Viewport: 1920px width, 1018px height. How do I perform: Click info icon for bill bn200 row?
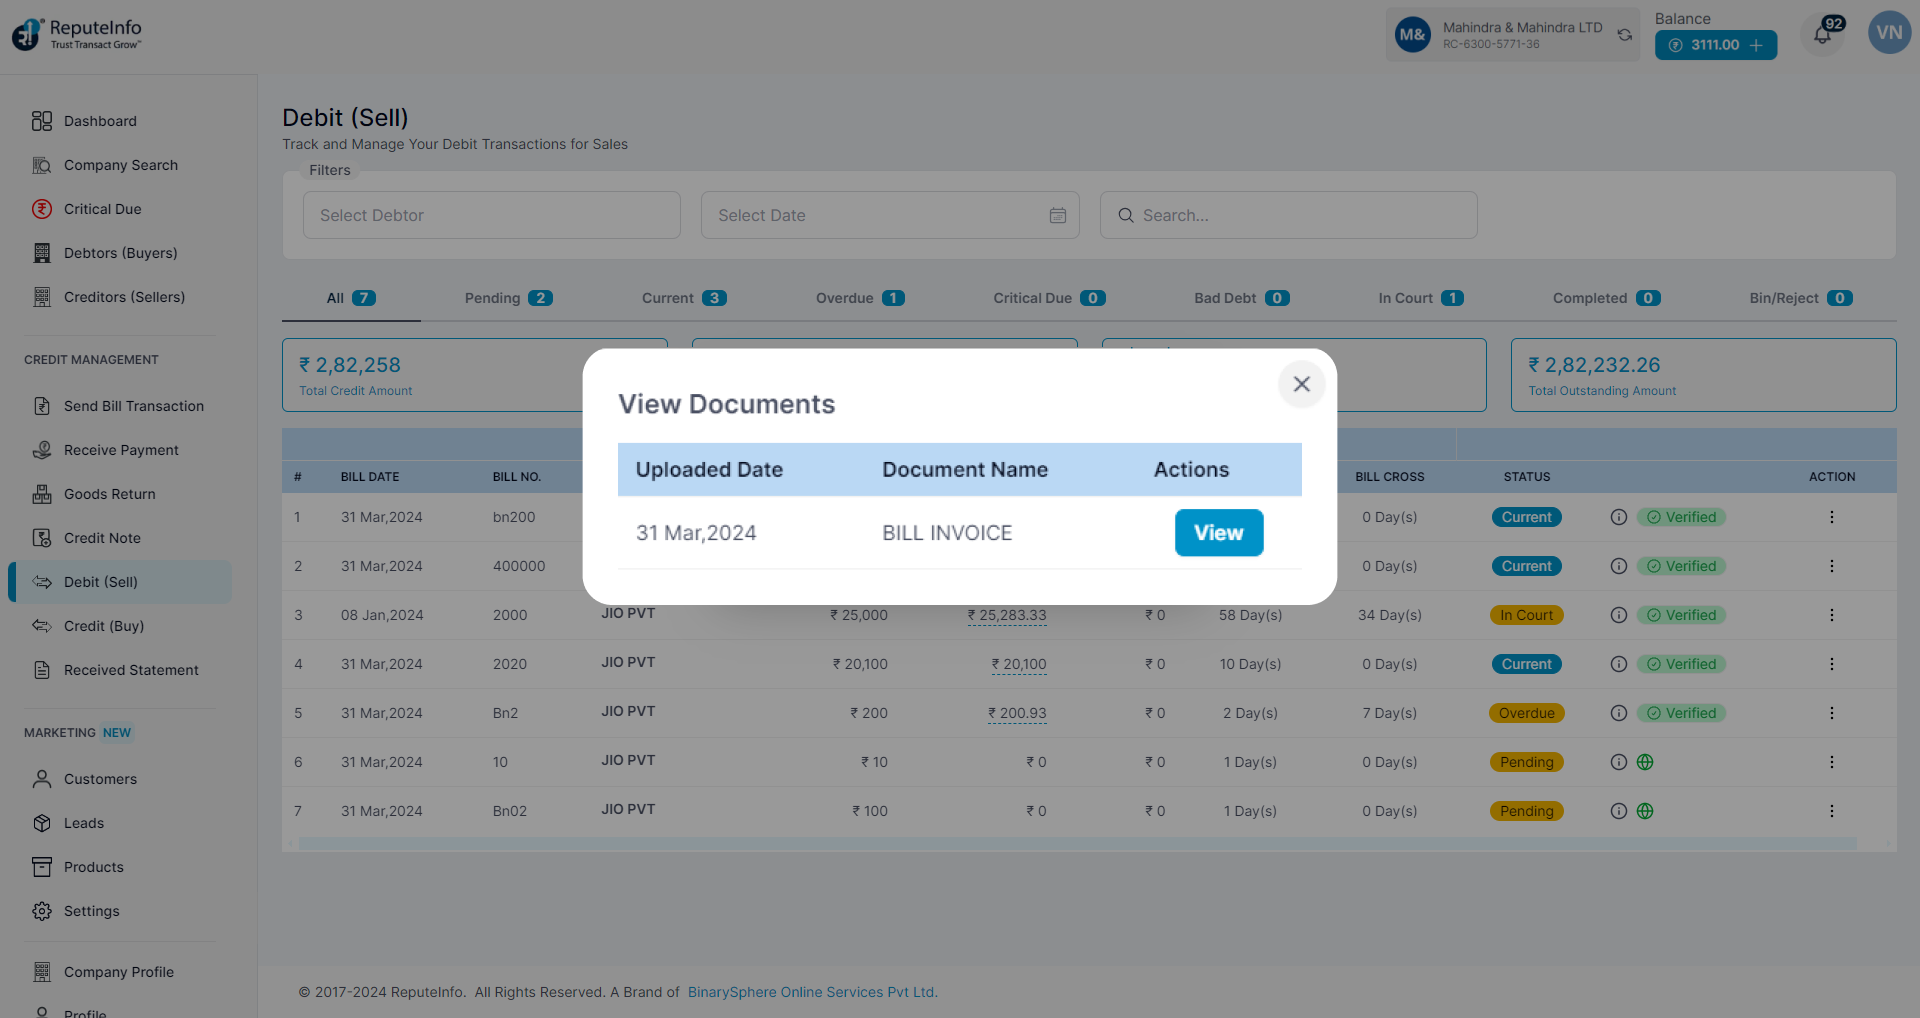1618,517
